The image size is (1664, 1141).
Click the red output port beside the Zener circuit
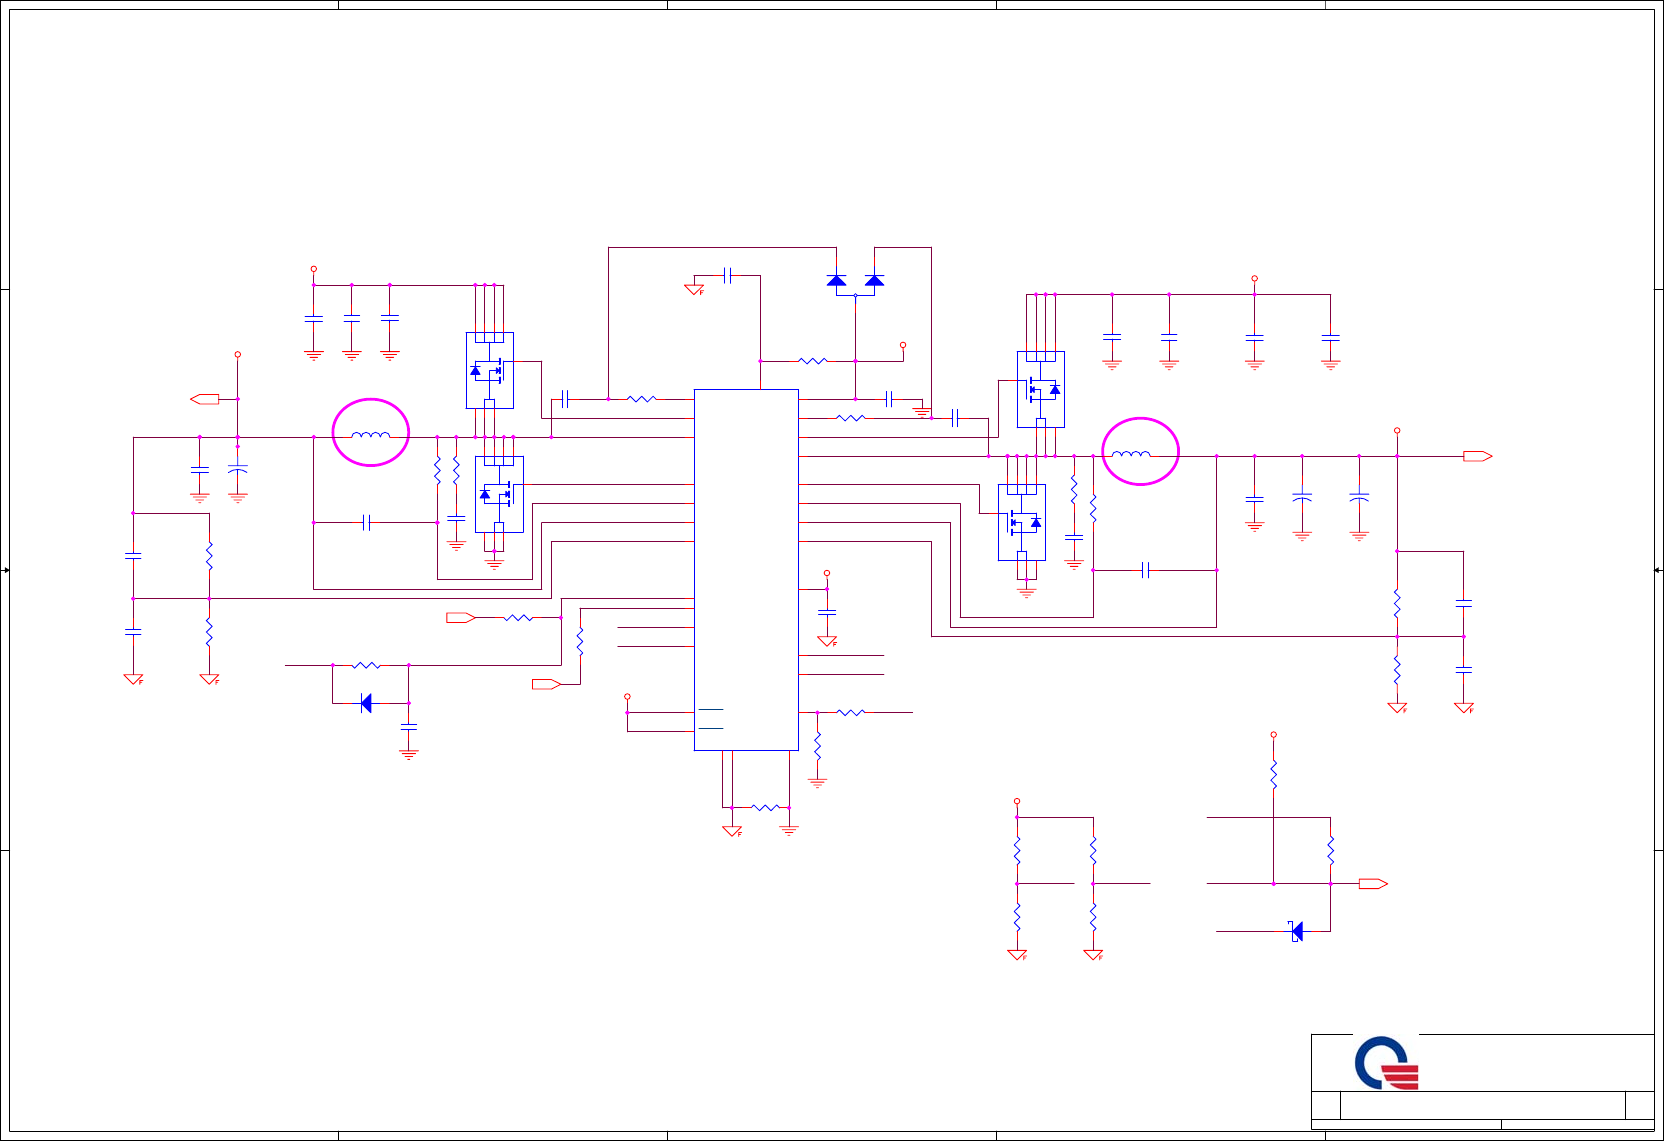1373,883
